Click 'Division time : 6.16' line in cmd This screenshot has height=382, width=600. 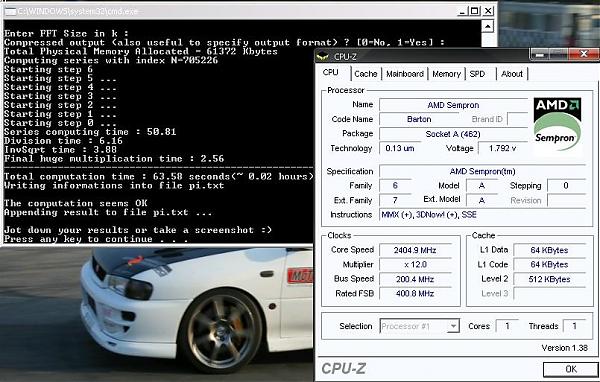pyautogui.click(x=63, y=140)
